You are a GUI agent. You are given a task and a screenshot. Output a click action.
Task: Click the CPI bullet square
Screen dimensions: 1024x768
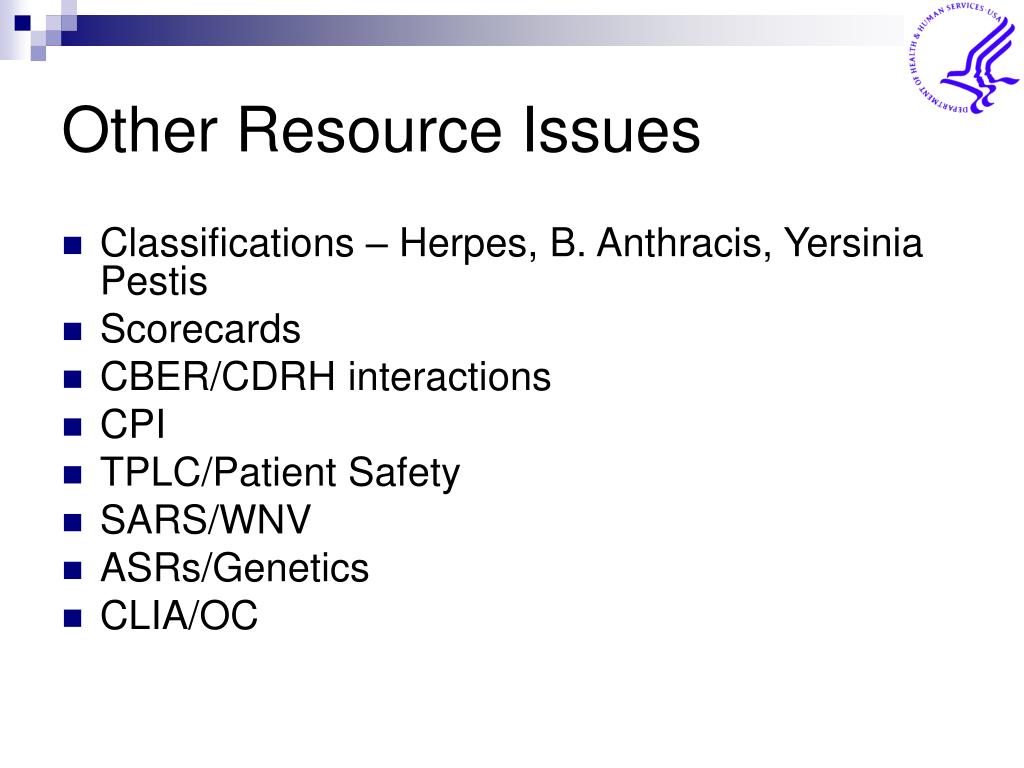point(72,427)
